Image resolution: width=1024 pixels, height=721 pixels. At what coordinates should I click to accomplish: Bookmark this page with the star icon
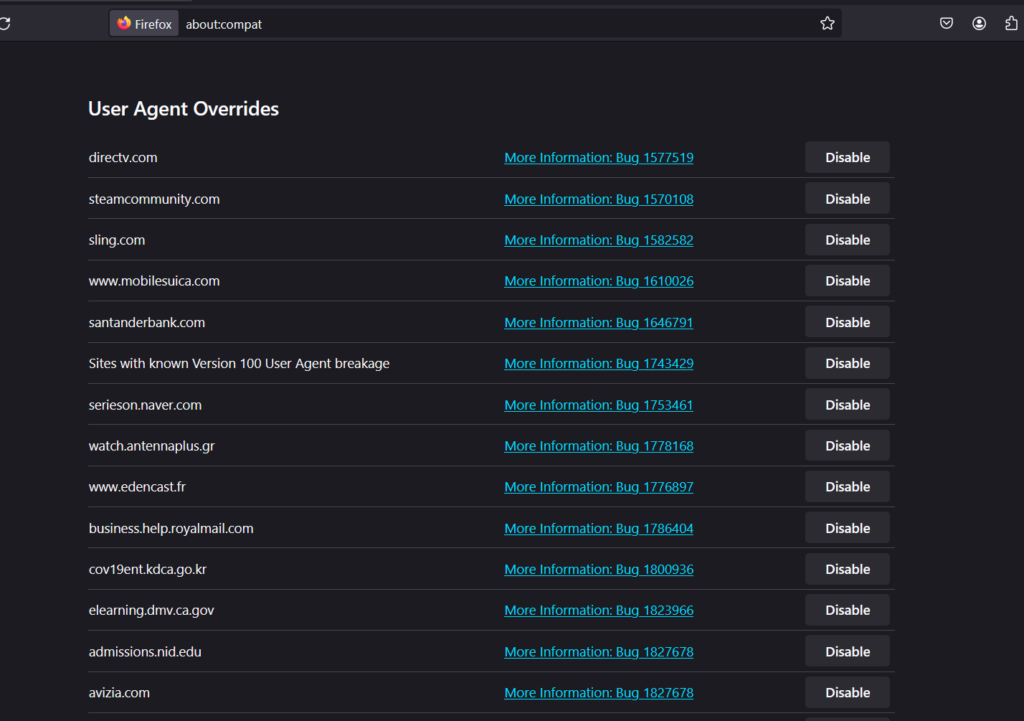(x=827, y=24)
